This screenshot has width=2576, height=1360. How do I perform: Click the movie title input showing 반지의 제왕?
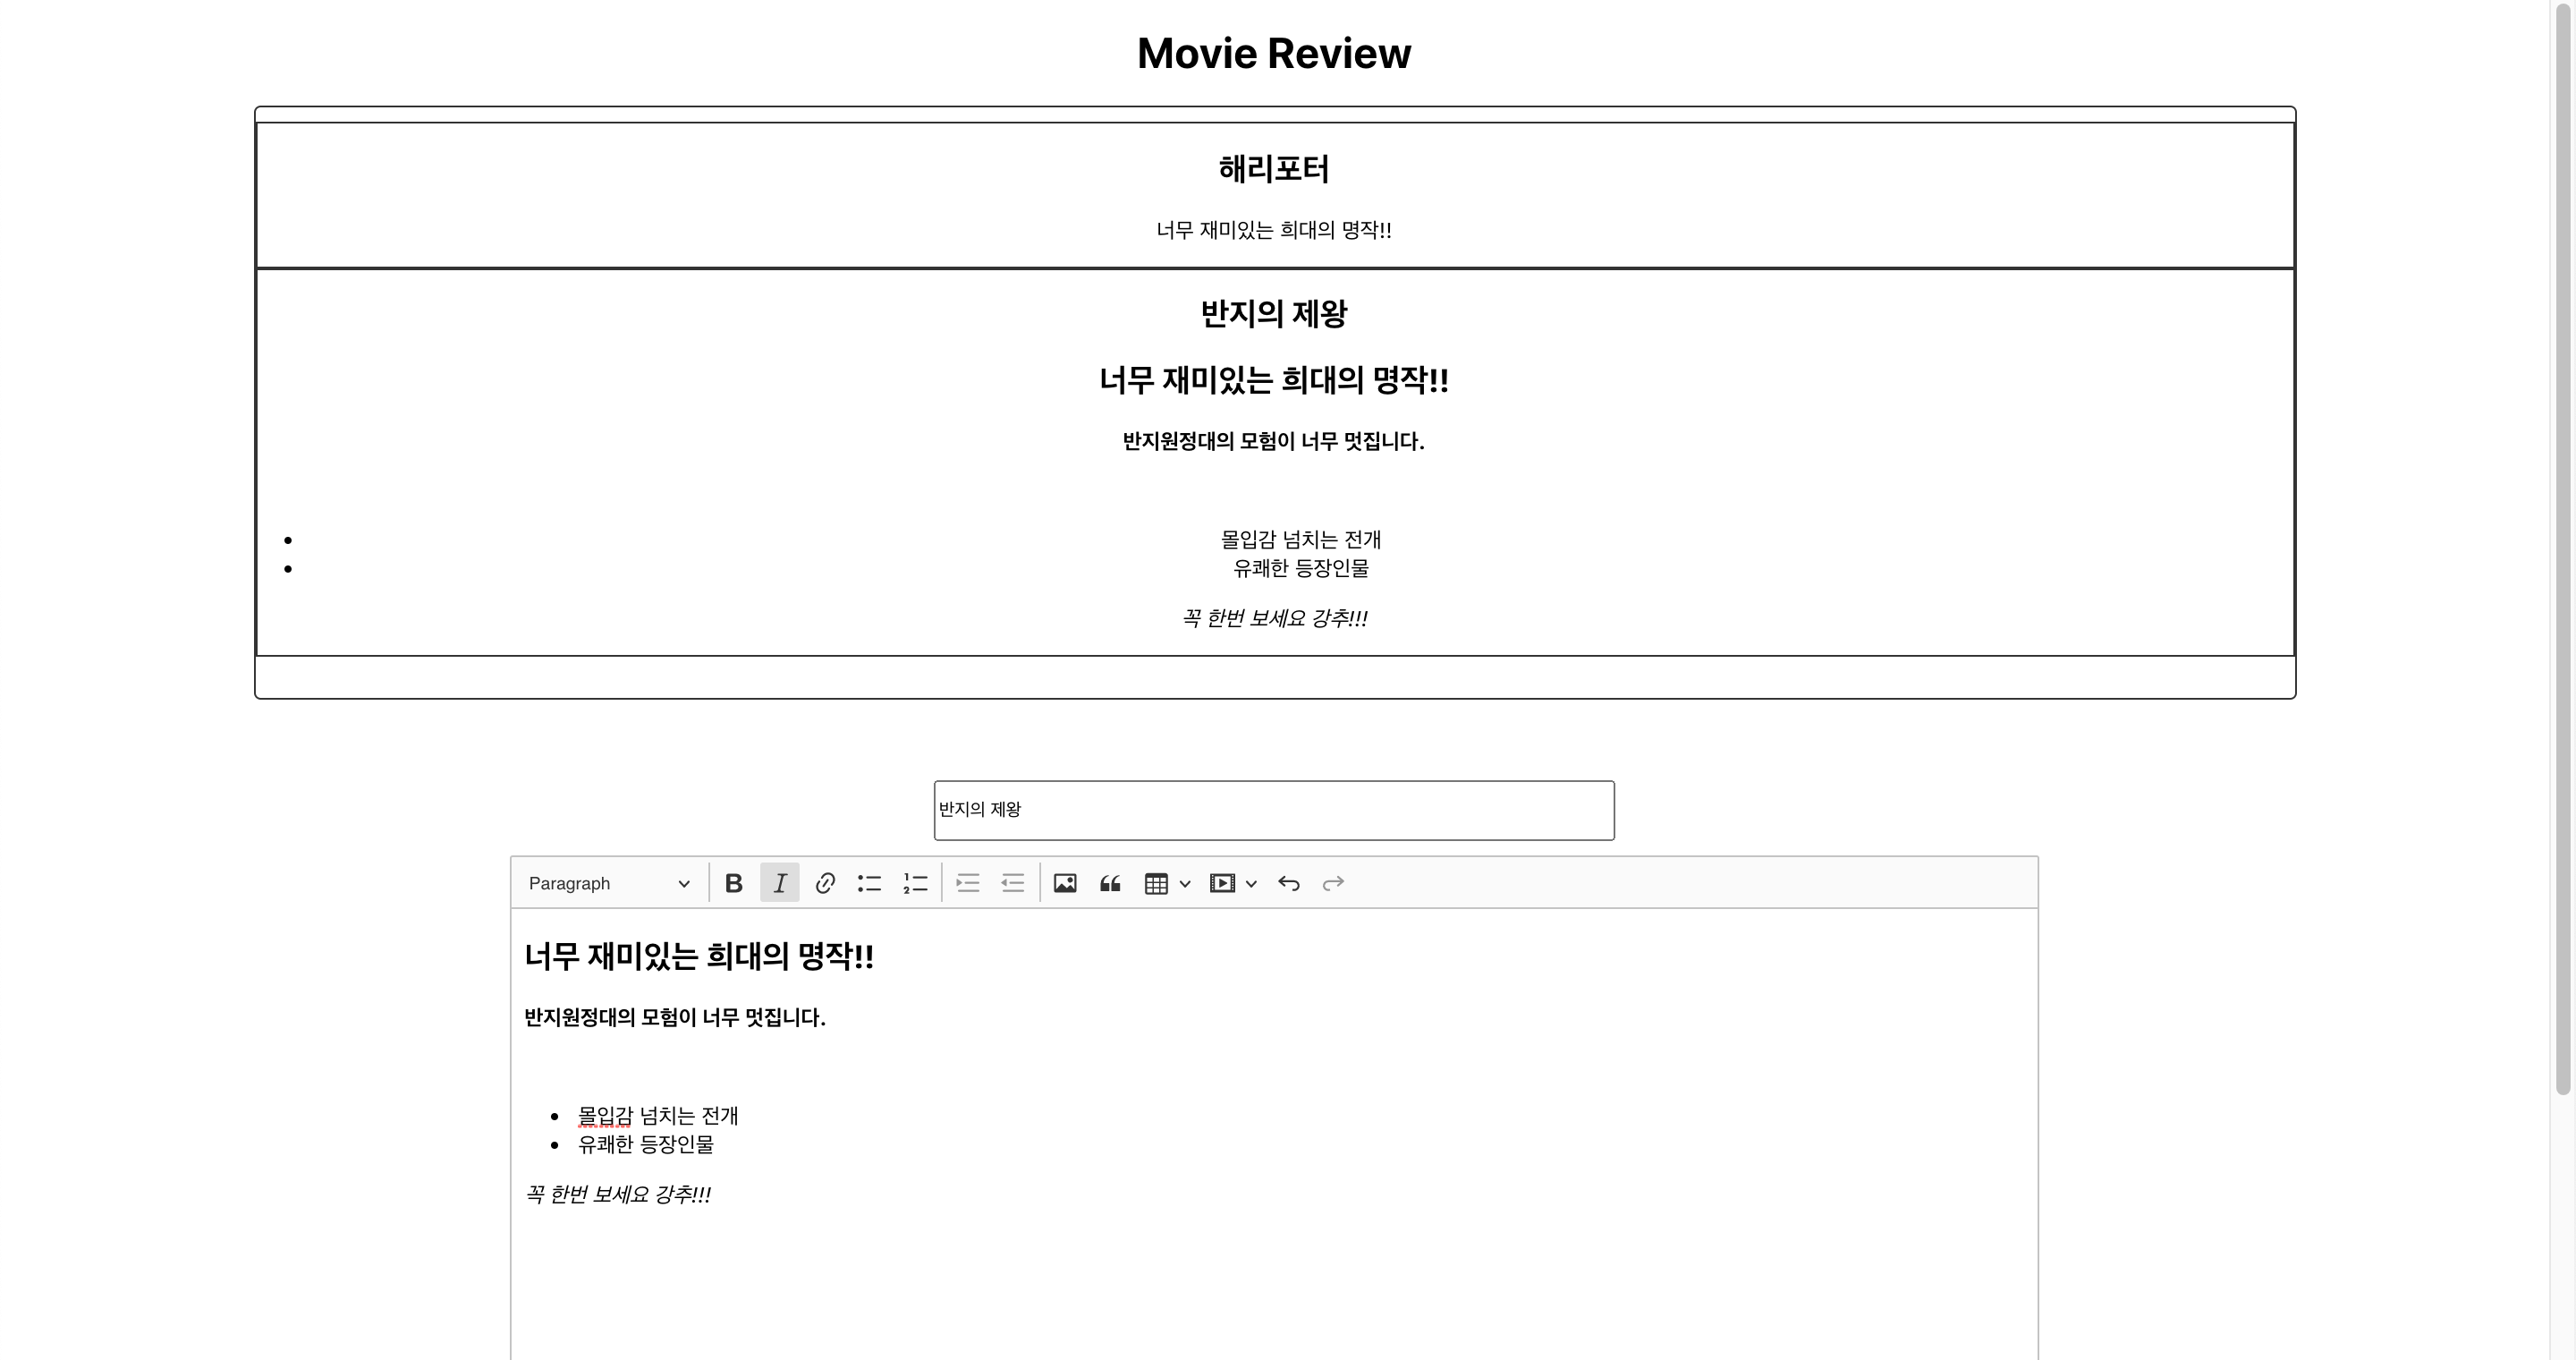pos(1273,810)
